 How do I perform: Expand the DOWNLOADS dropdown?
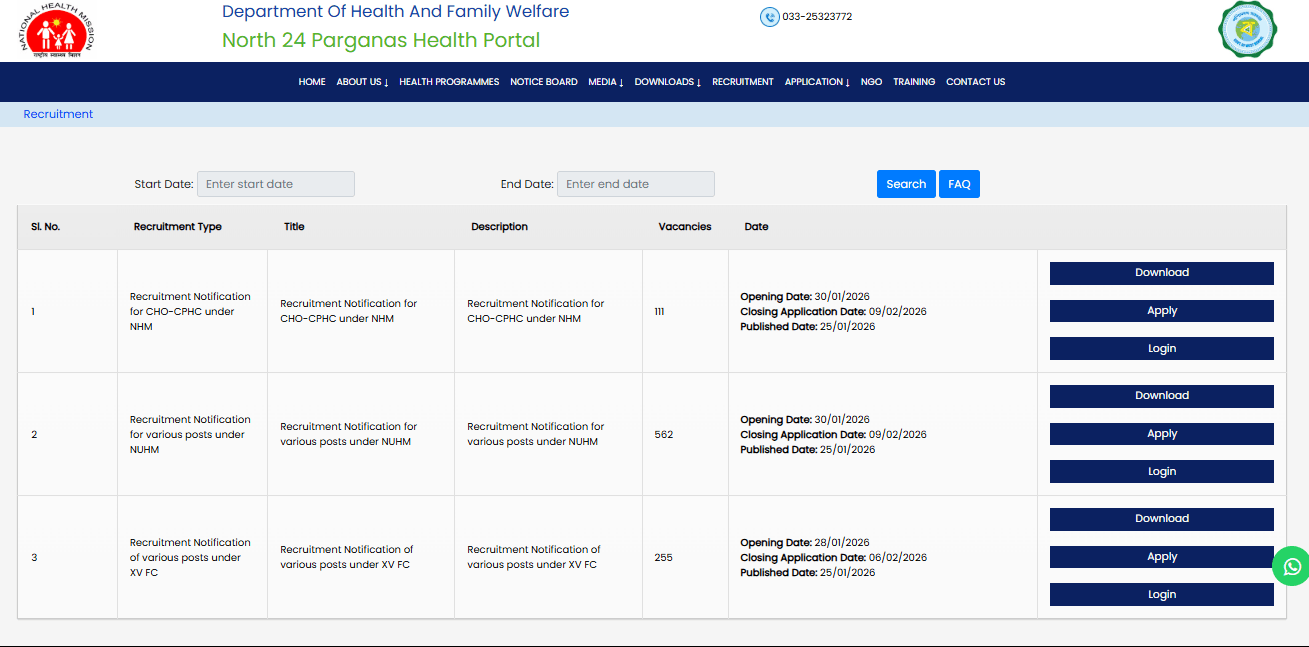pyautogui.click(x=667, y=82)
